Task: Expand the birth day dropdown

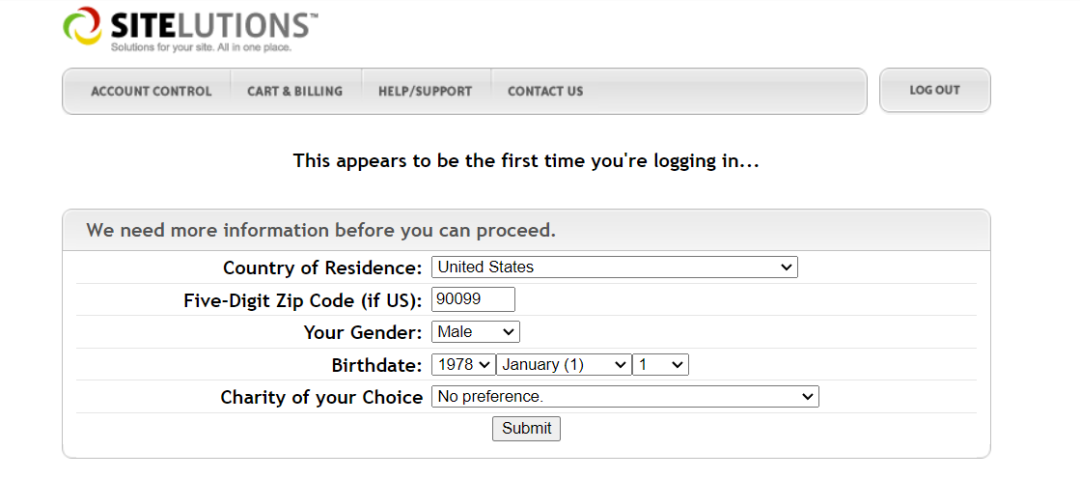Action: (661, 365)
